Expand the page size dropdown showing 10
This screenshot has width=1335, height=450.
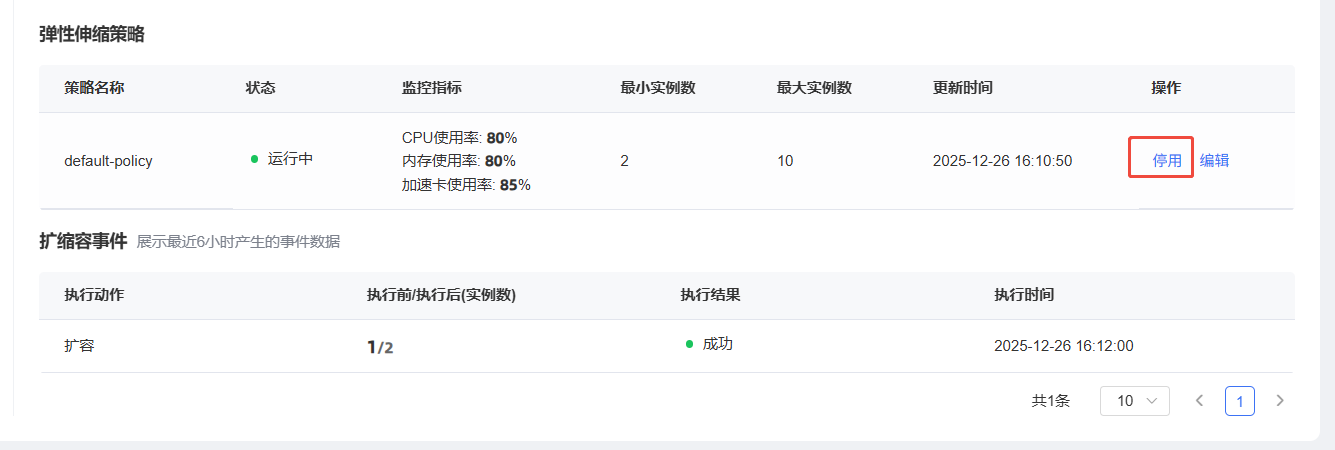[1134, 401]
